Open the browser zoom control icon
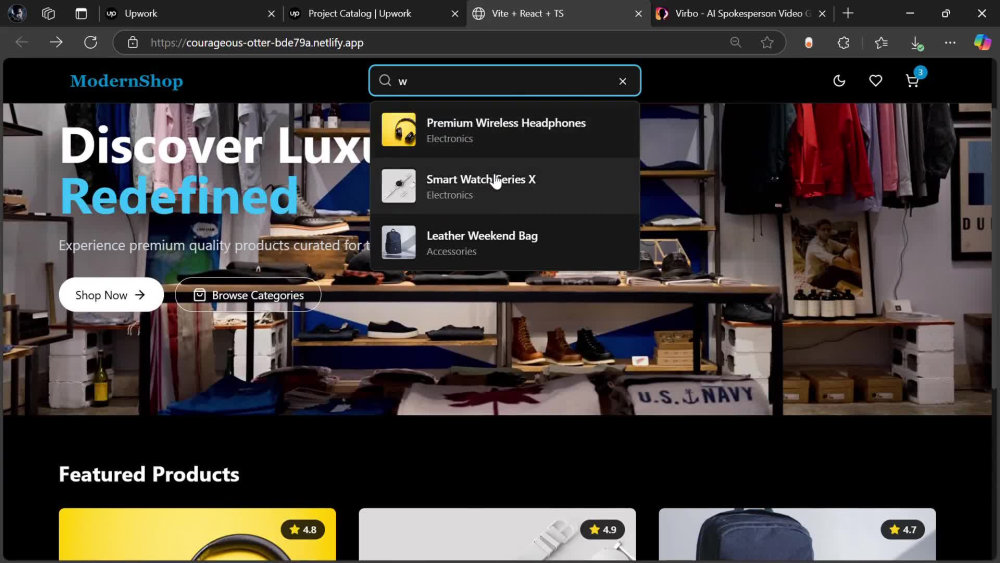This screenshot has height=563, width=1000. click(735, 42)
